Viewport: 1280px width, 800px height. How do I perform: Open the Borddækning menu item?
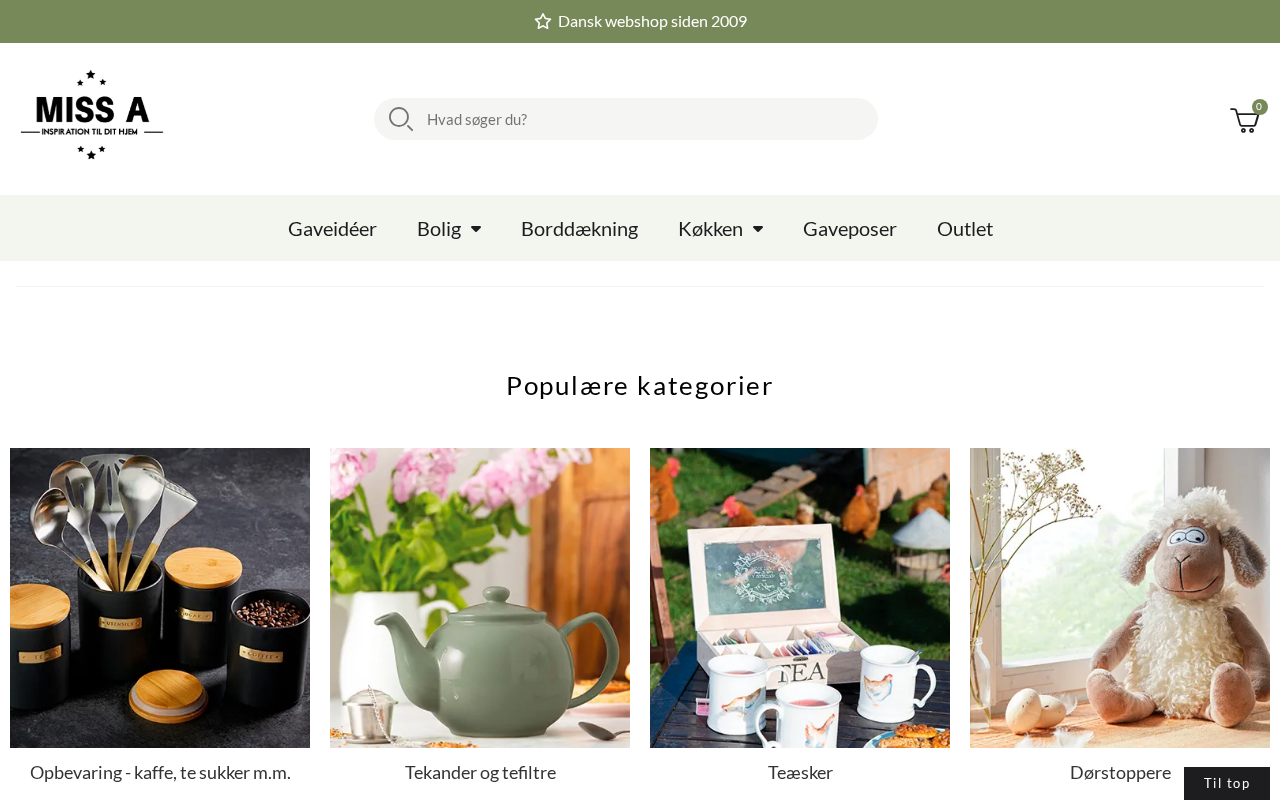[579, 228]
